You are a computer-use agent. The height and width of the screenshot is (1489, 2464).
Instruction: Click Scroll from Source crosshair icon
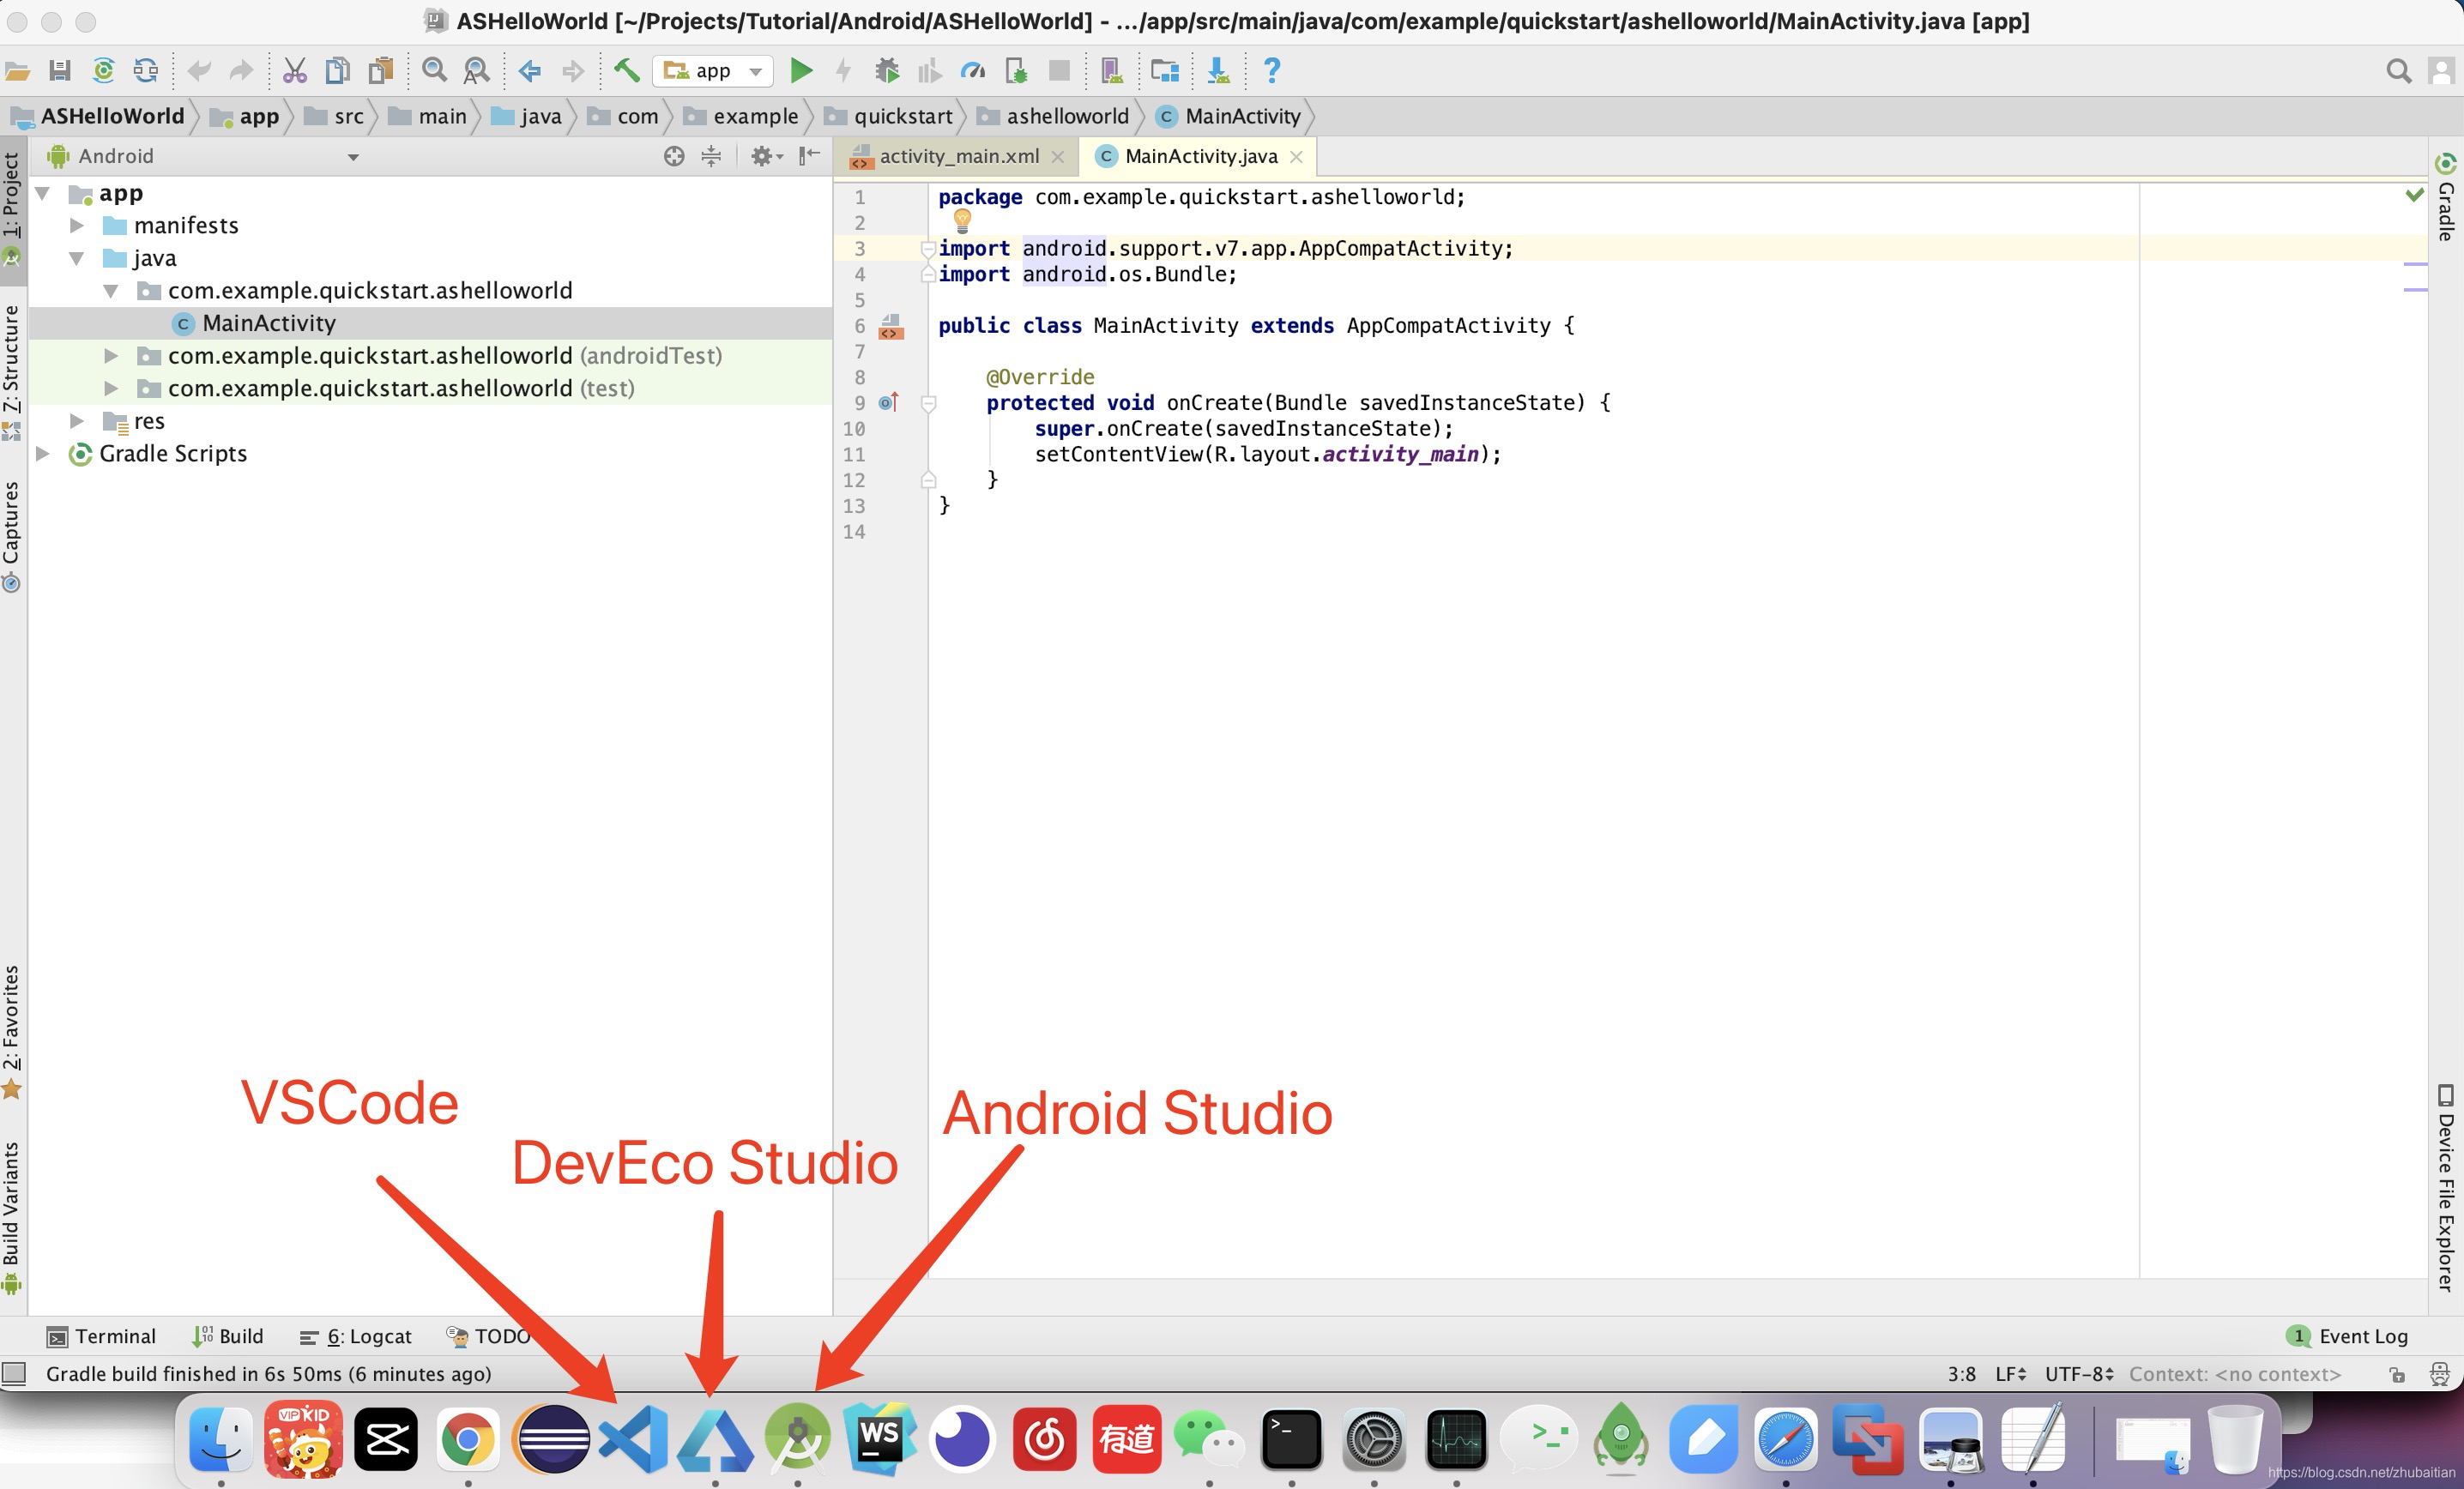[674, 156]
